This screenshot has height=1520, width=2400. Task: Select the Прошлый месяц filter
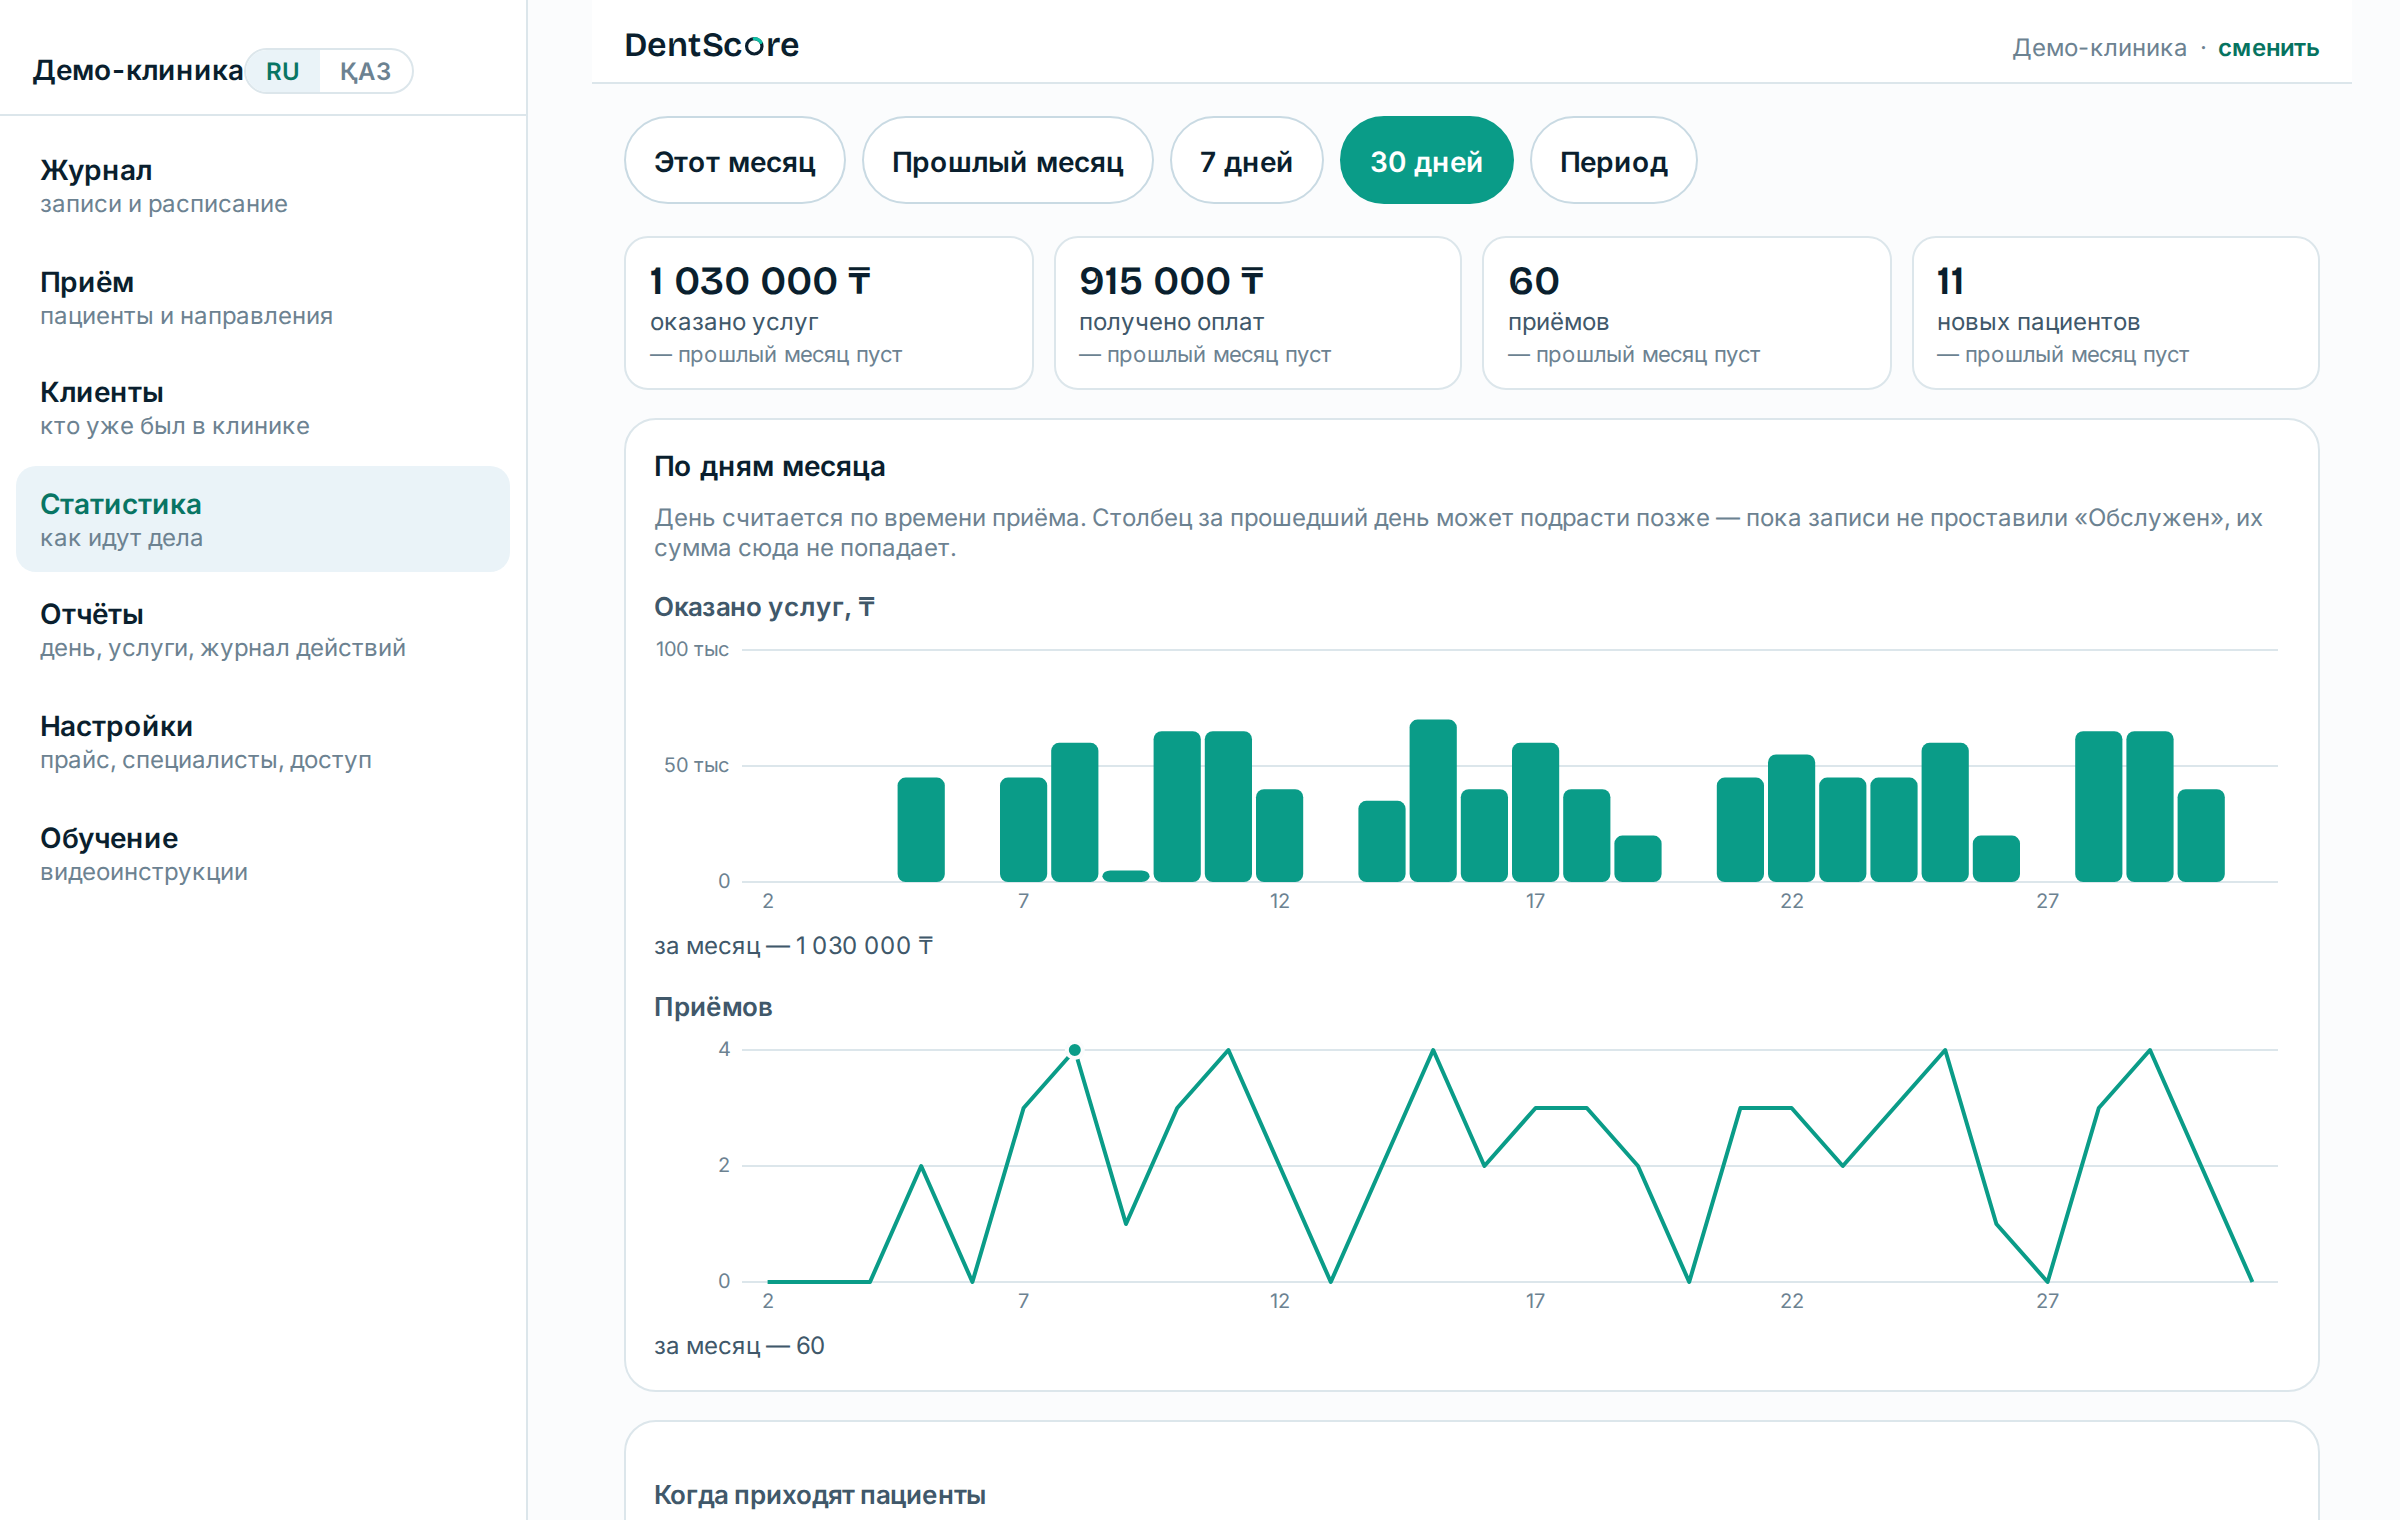1008,161
